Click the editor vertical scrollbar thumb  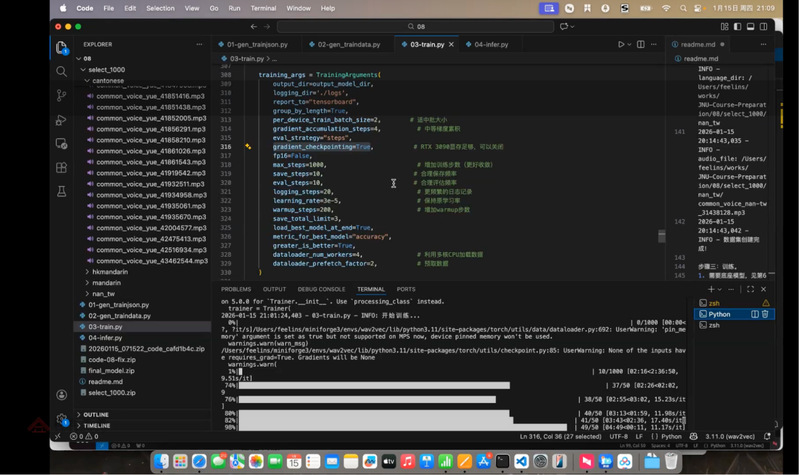660,236
